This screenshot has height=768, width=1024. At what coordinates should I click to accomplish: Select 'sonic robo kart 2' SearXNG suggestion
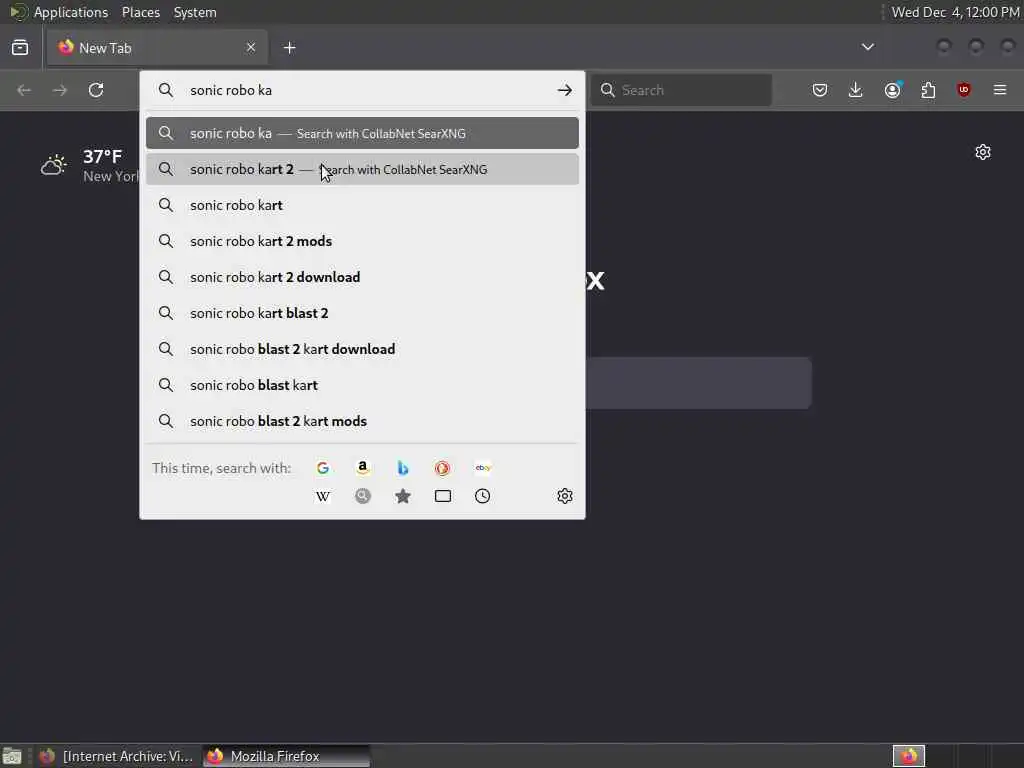point(362,169)
